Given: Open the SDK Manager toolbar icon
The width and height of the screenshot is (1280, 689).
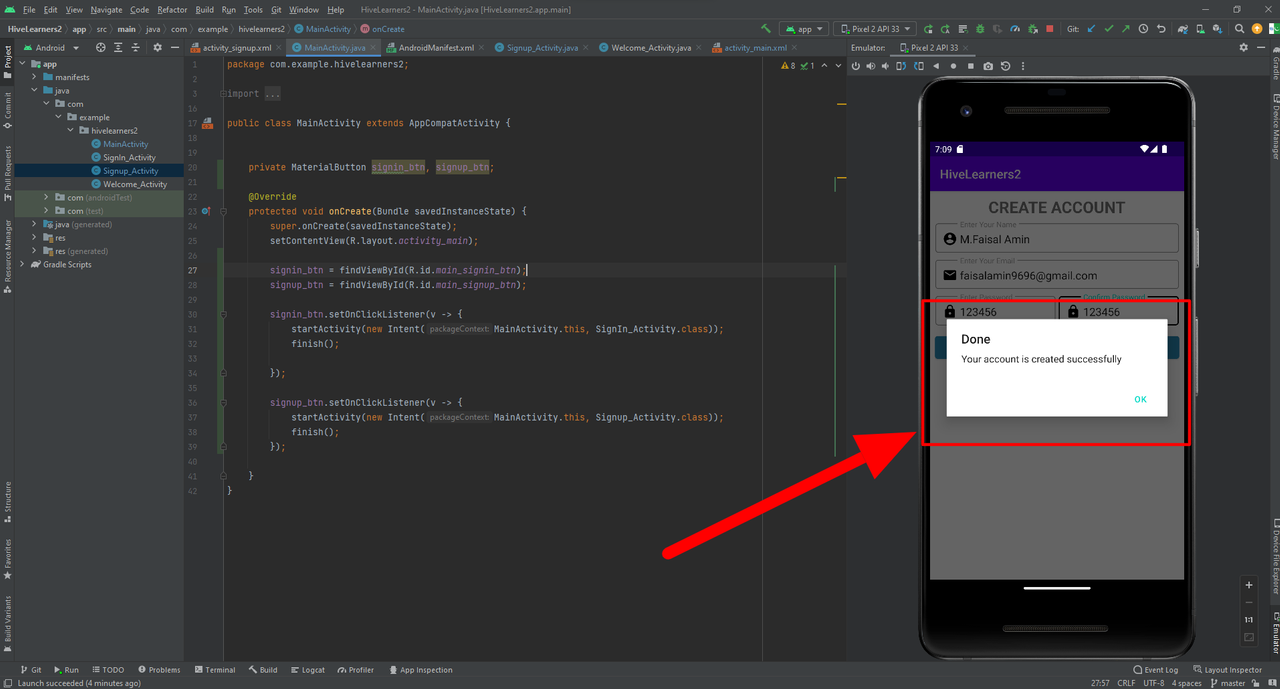Looking at the screenshot, I should click(x=1217, y=29).
